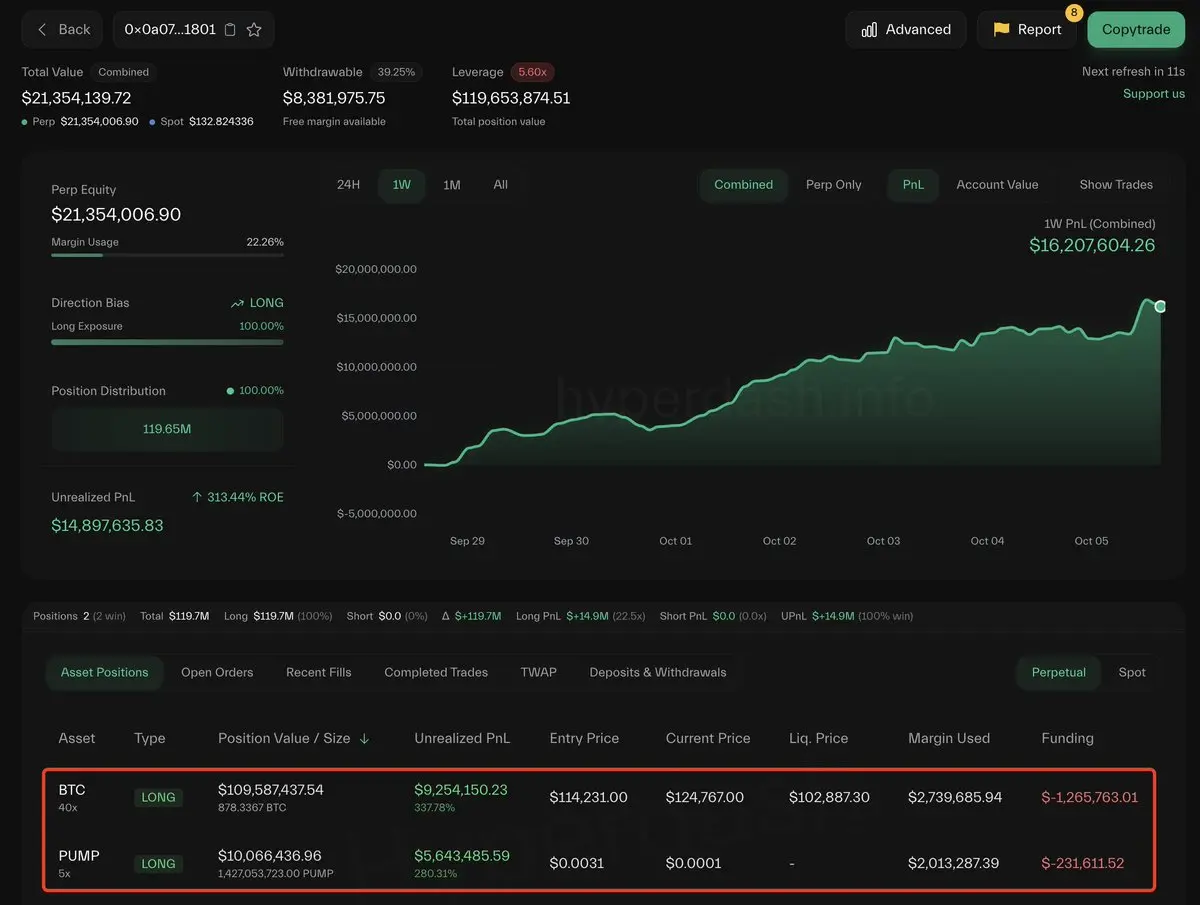Image resolution: width=1200 pixels, height=905 pixels.
Task: Click the sort arrow beside Position Value
Action: click(x=364, y=739)
